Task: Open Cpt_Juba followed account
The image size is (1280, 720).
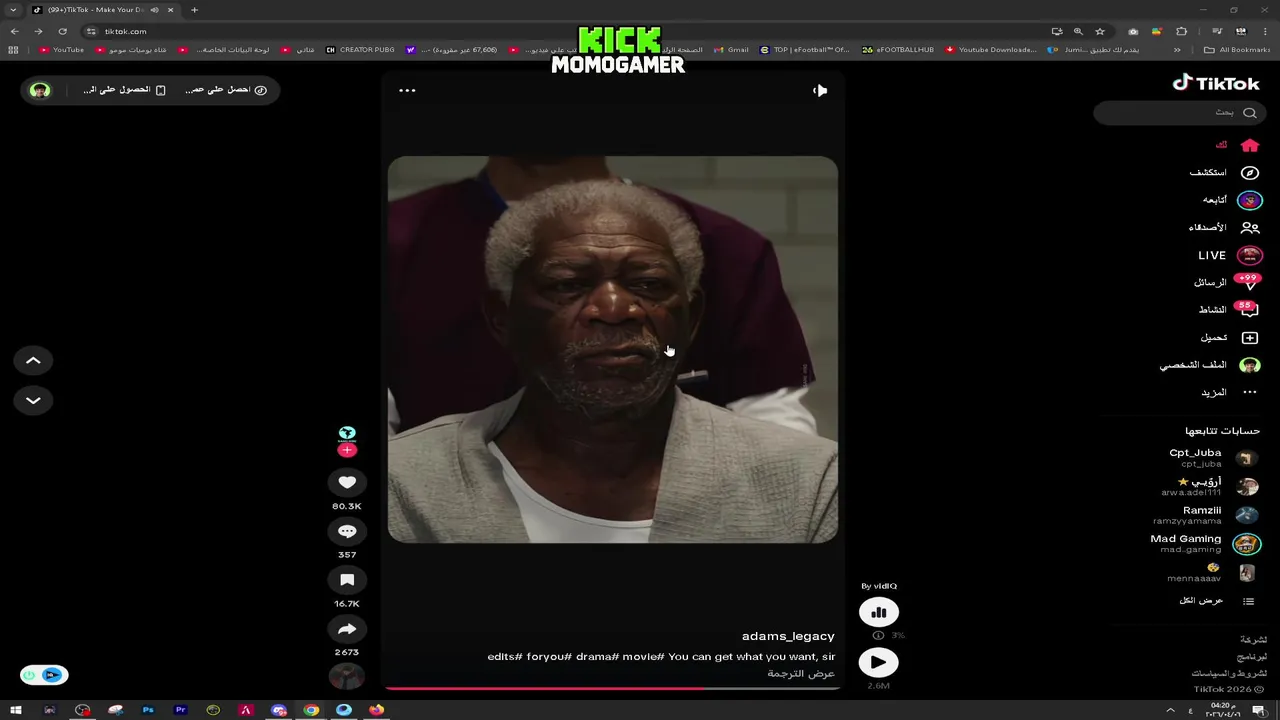Action: coord(1213,458)
